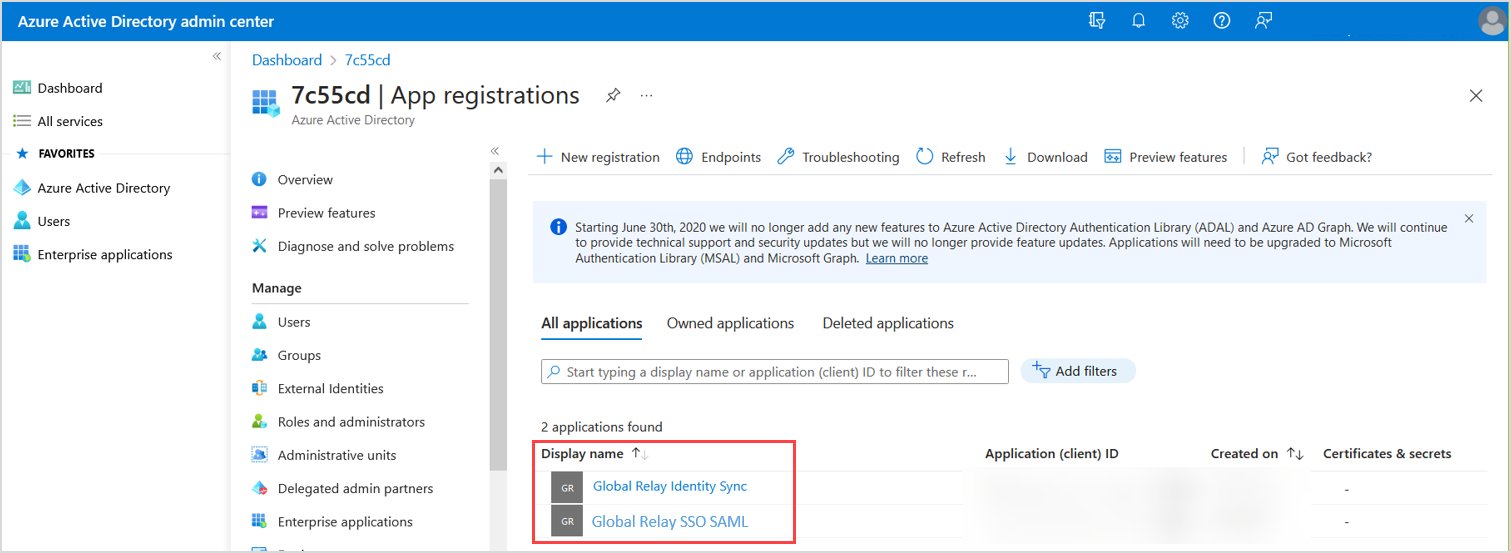
Task: Switch to Owned applications tab
Action: click(x=730, y=323)
